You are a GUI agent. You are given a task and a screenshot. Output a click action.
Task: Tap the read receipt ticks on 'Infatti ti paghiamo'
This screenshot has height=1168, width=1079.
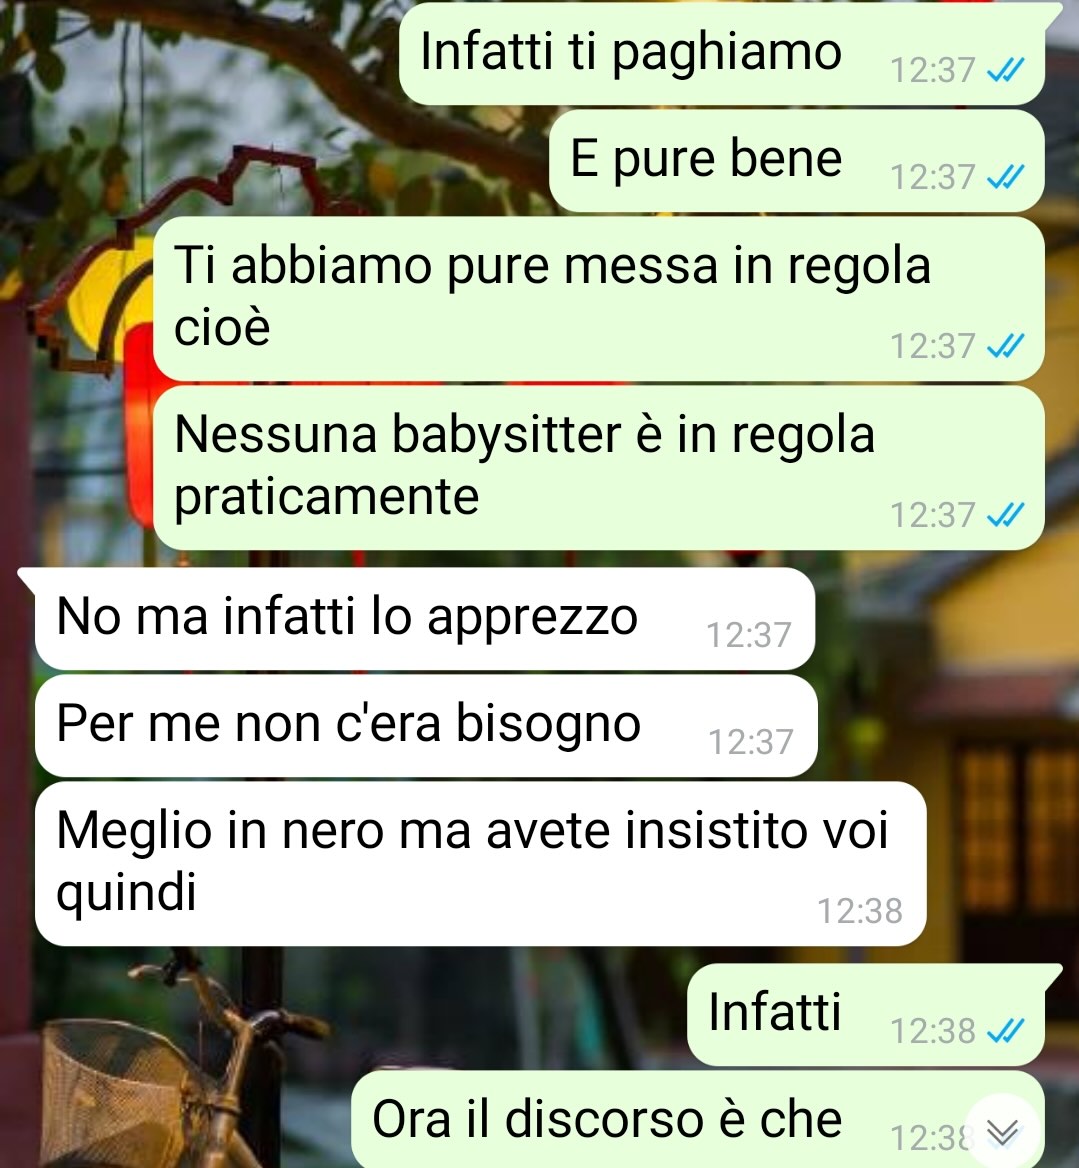point(1005,70)
